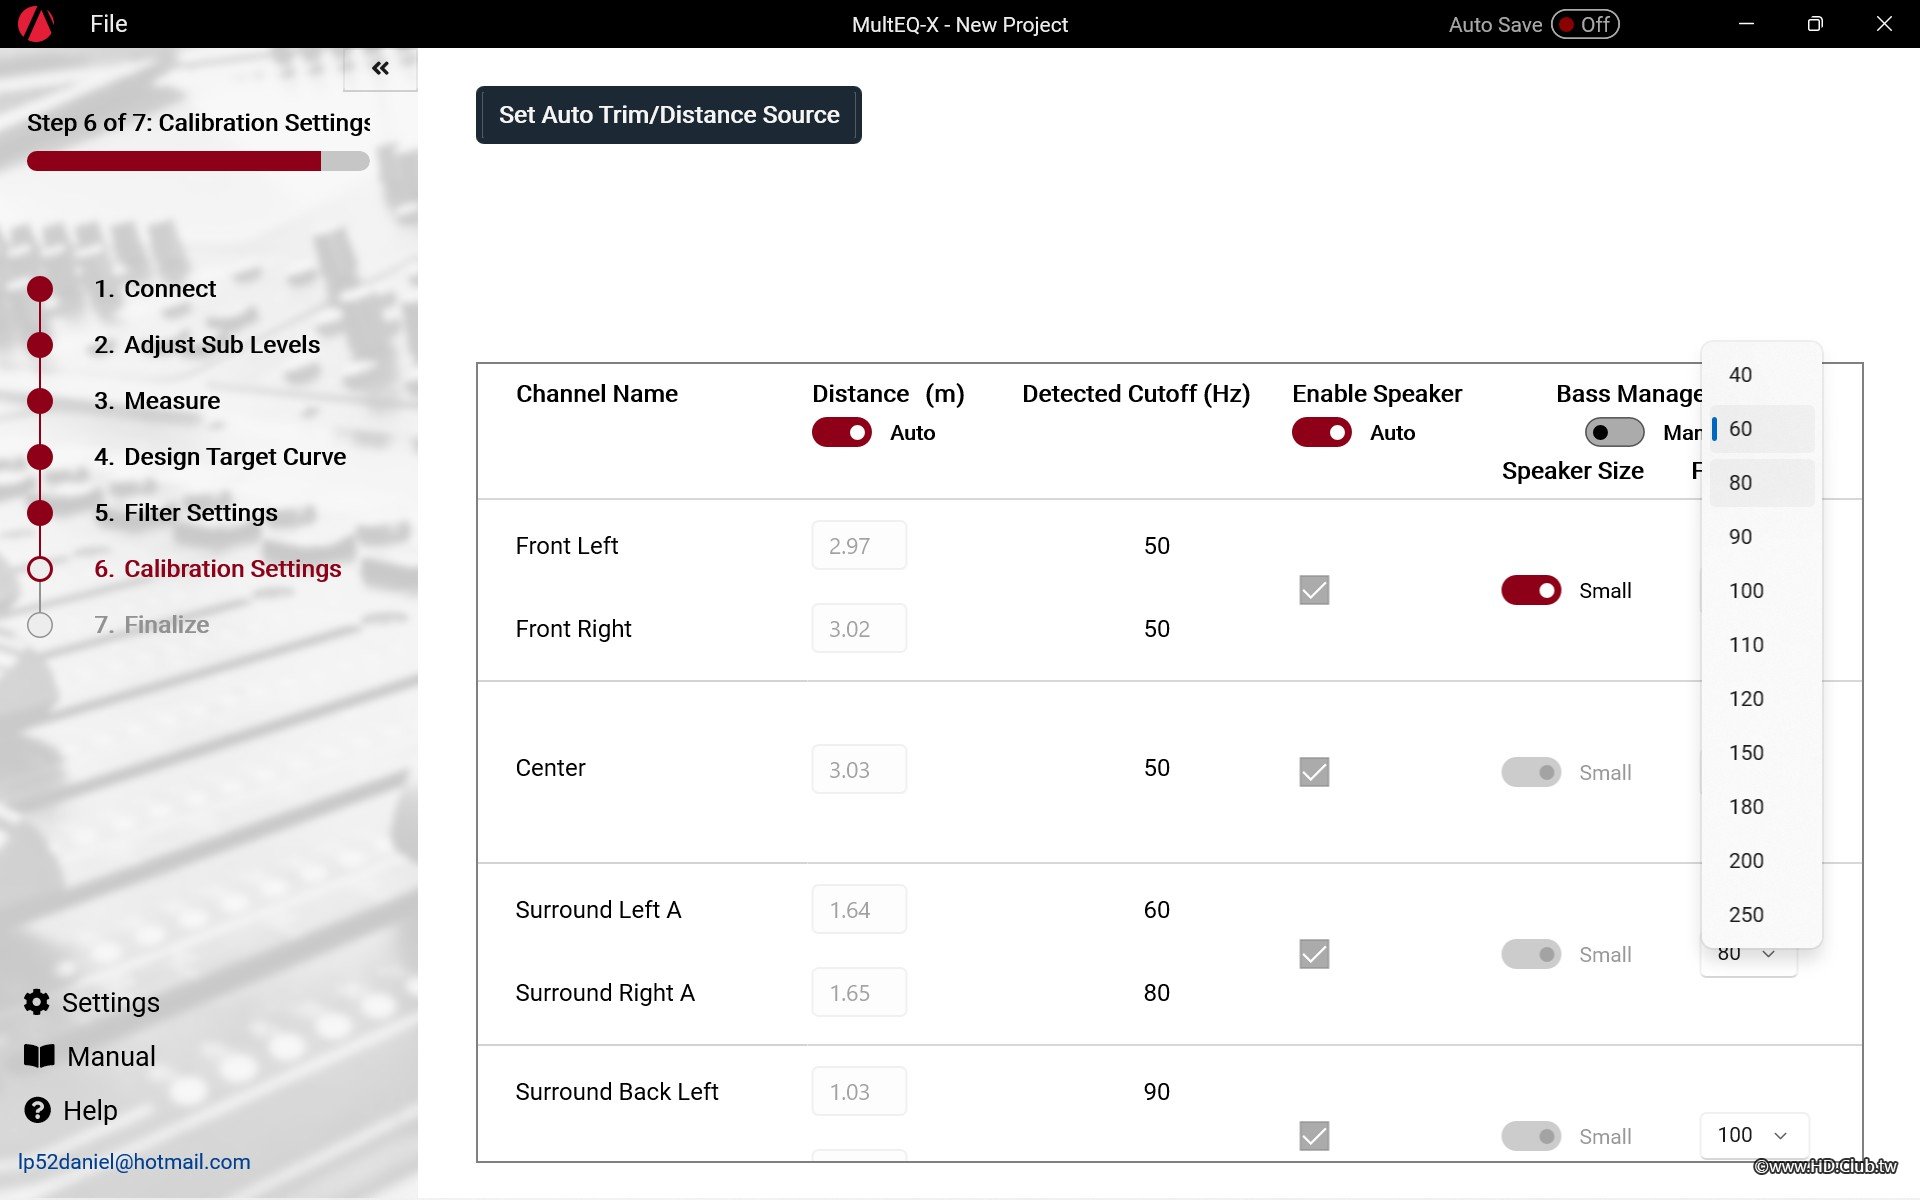Select 110 in the crossover list
This screenshot has height=1200, width=1920.
pyautogui.click(x=1762, y=644)
